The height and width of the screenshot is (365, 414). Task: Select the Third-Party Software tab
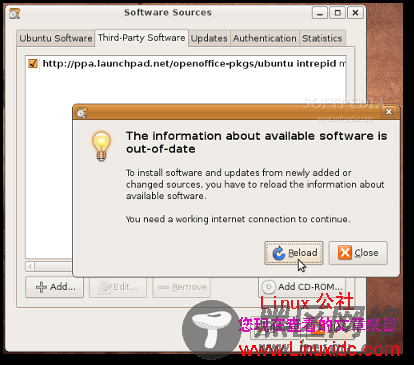[x=142, y=38]
